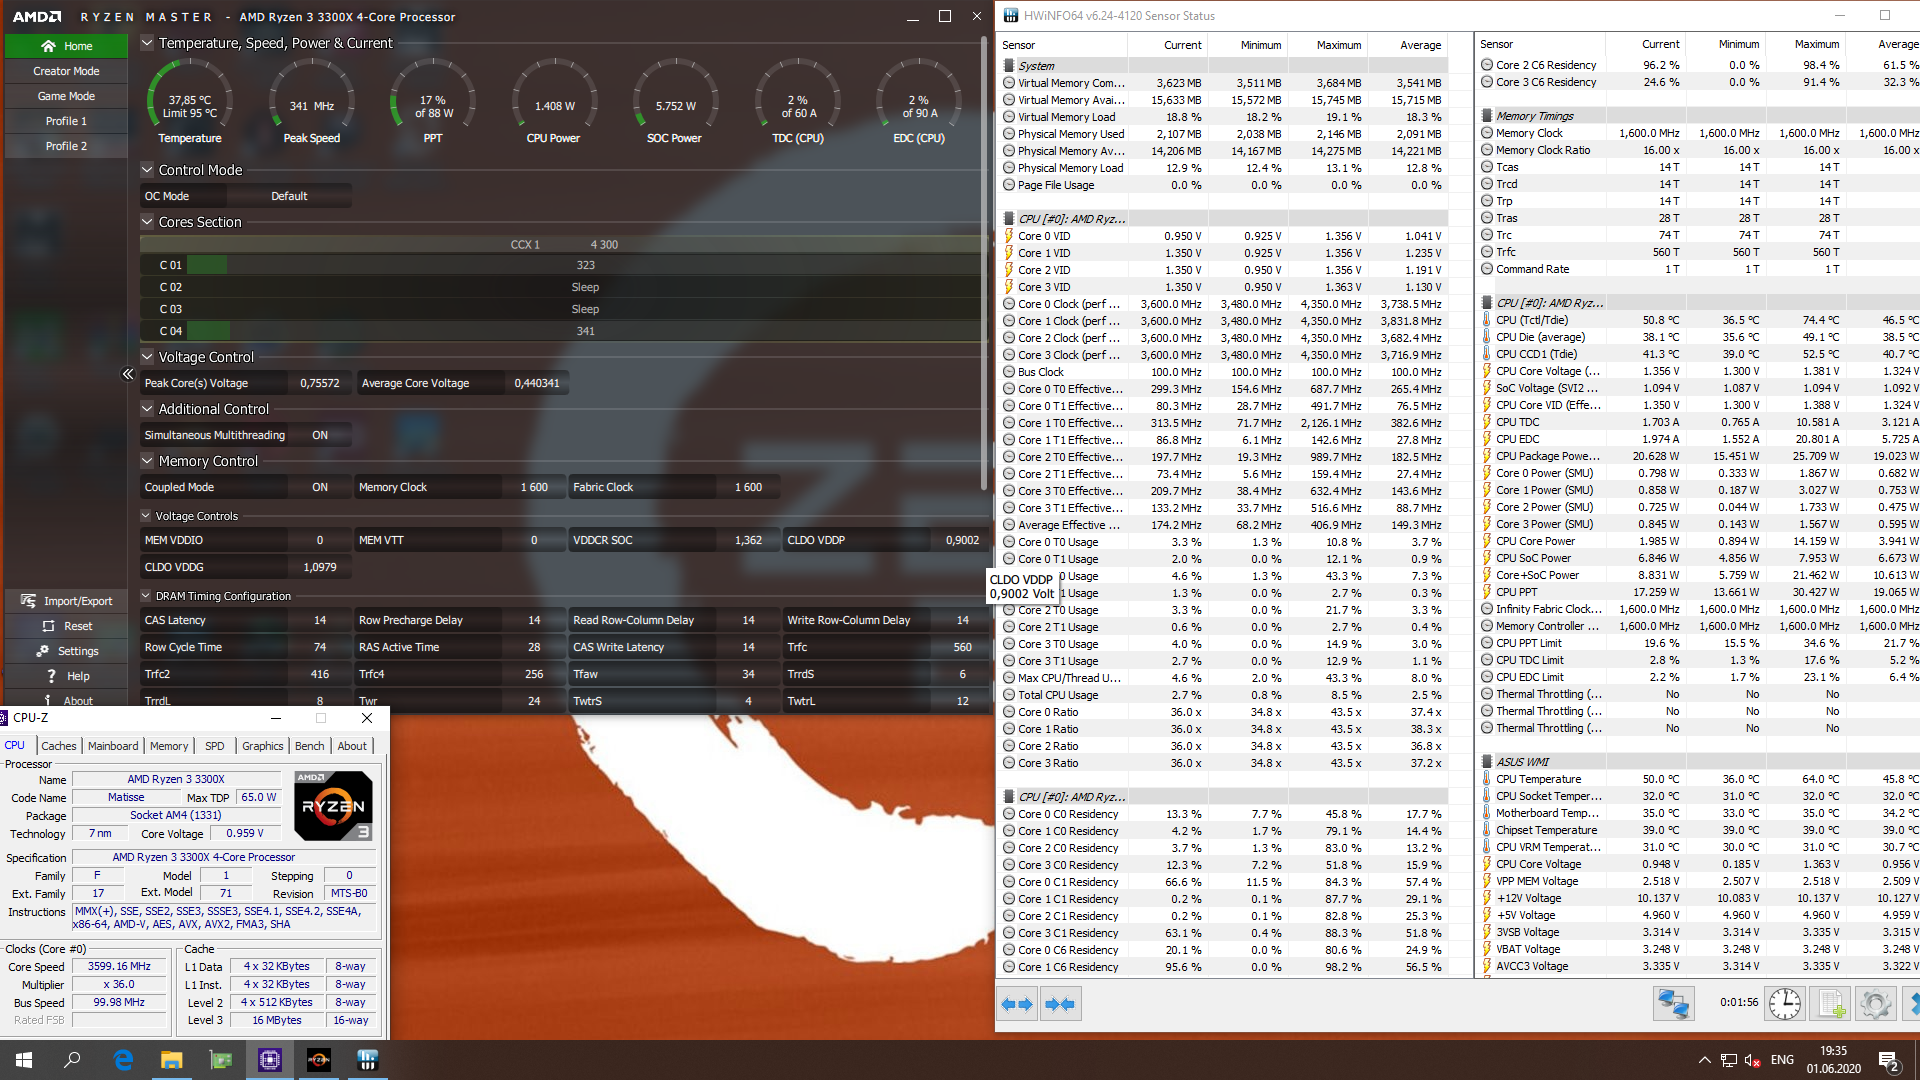The width and height of the screenshot is (1920, 1080).
Task: Collapse Ryzen Master sidebar with double chevron
Action: [128, 374]
